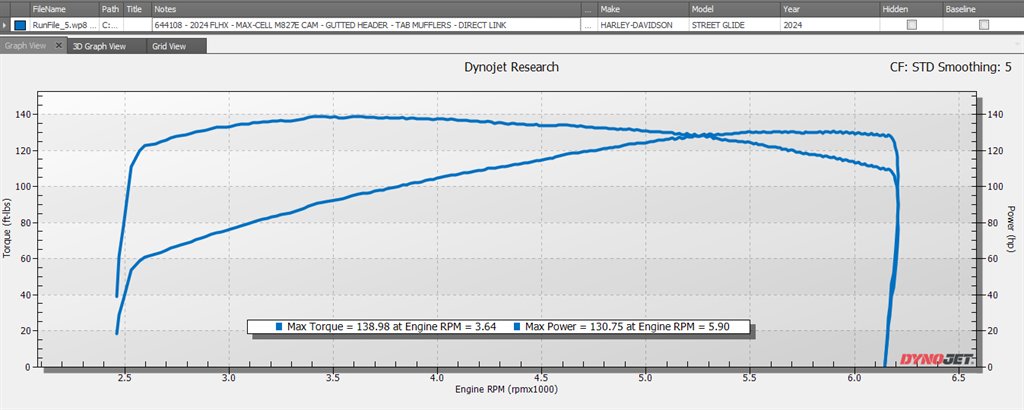Toggle the Hidden checkbox for RunFile_5
The height and width of the screenshot is (410, 1024).
912,25
